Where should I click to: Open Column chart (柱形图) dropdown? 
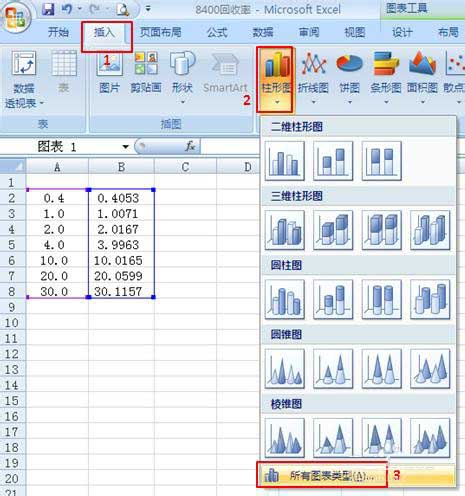point(276,79)
